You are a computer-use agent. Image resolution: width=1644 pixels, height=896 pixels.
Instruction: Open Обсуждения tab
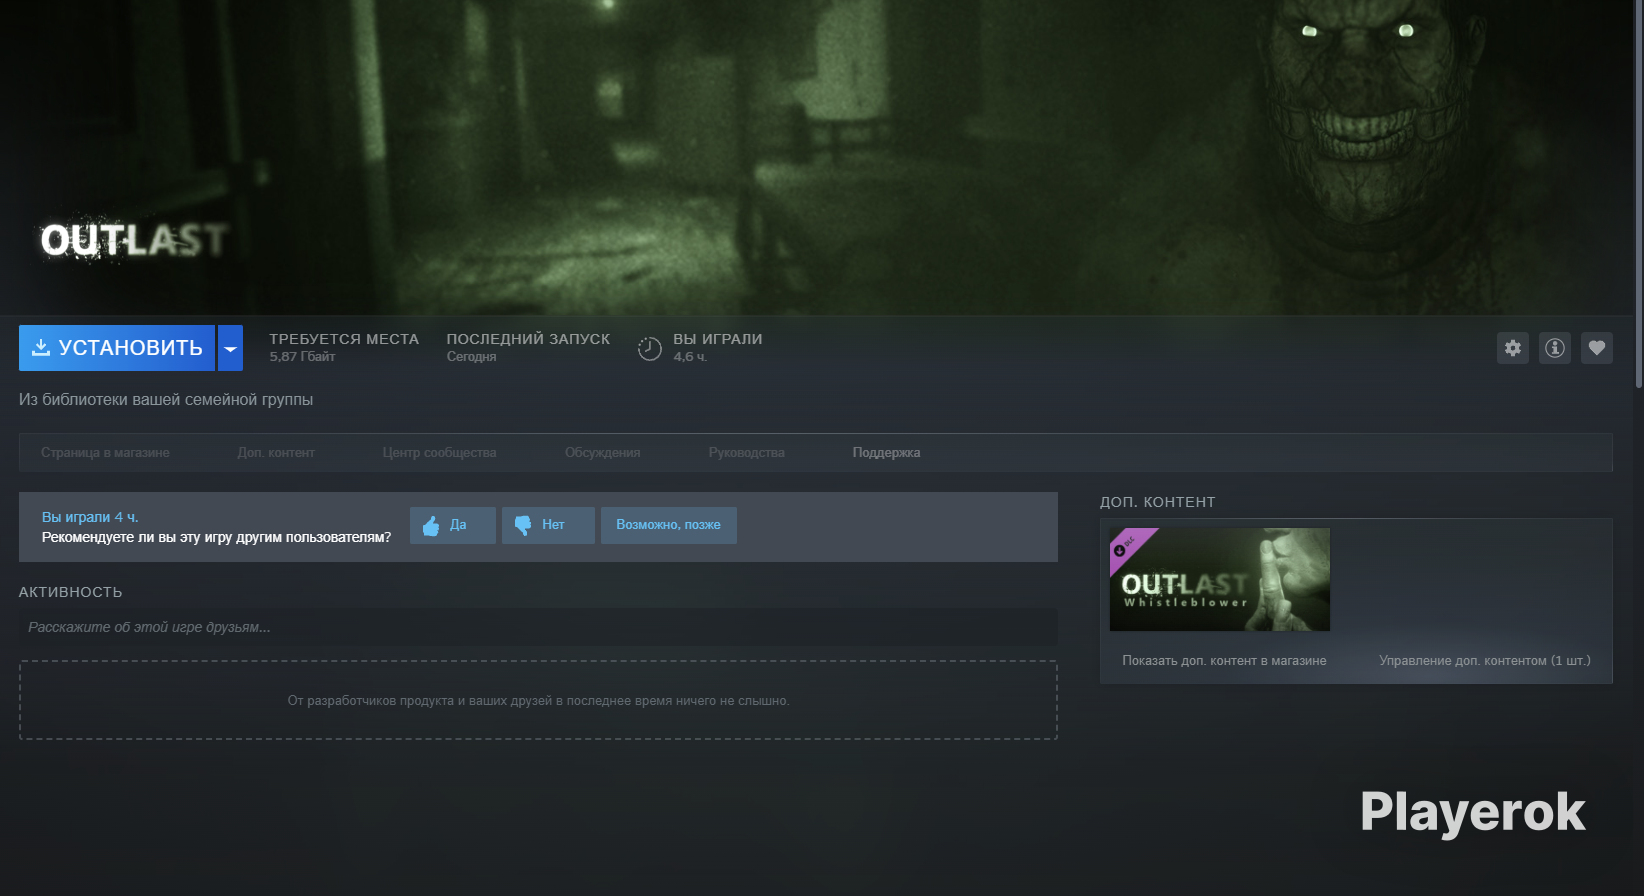pyautogui.click(x=602, y=453)
